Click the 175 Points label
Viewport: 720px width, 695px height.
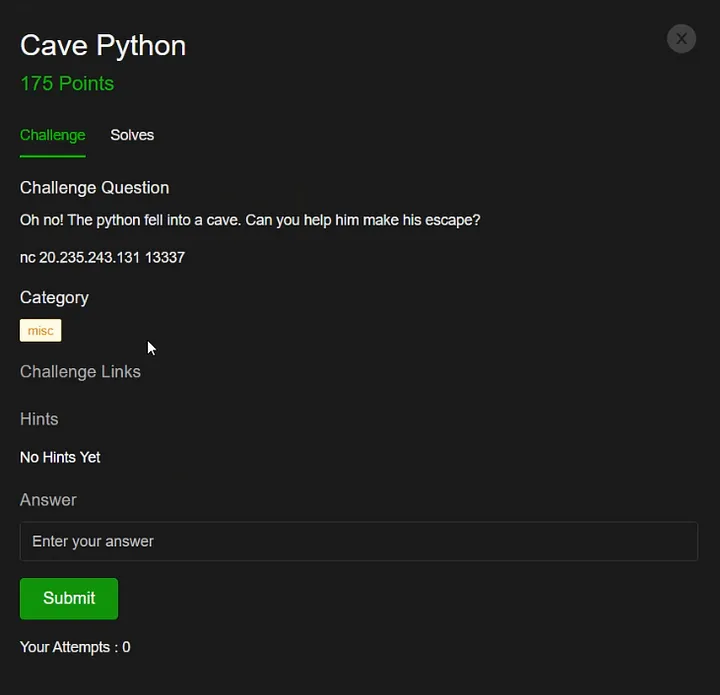(x=67, y=84)
